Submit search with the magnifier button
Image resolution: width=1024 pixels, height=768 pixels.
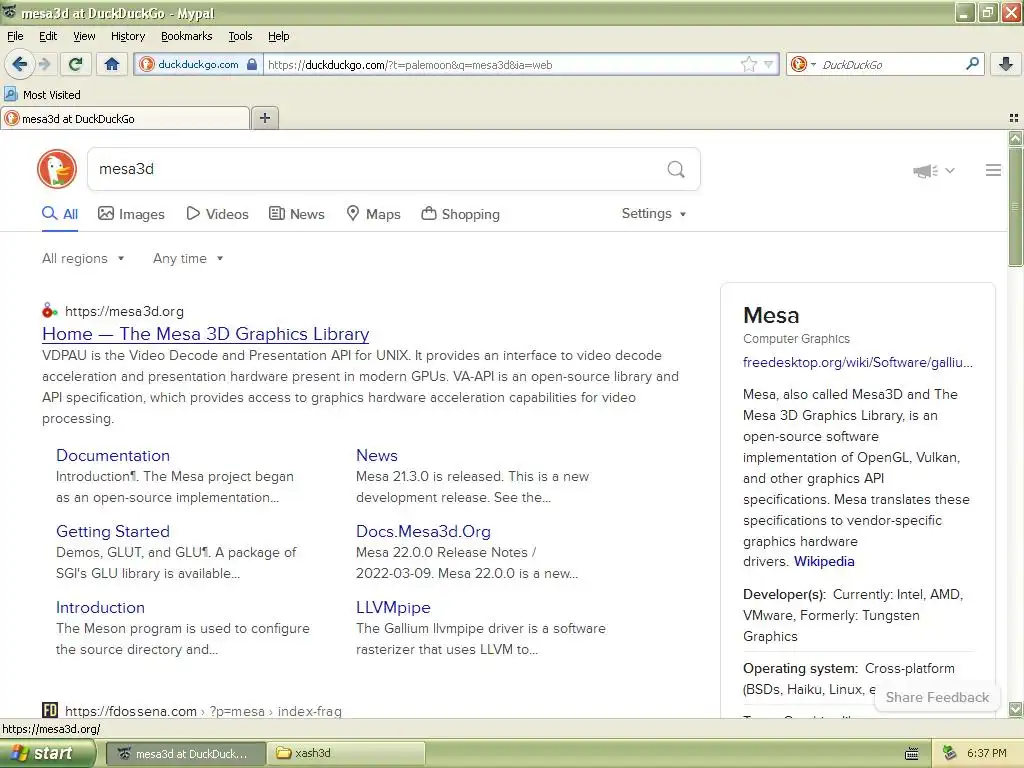pyautogui.click(x=676, y=169)
